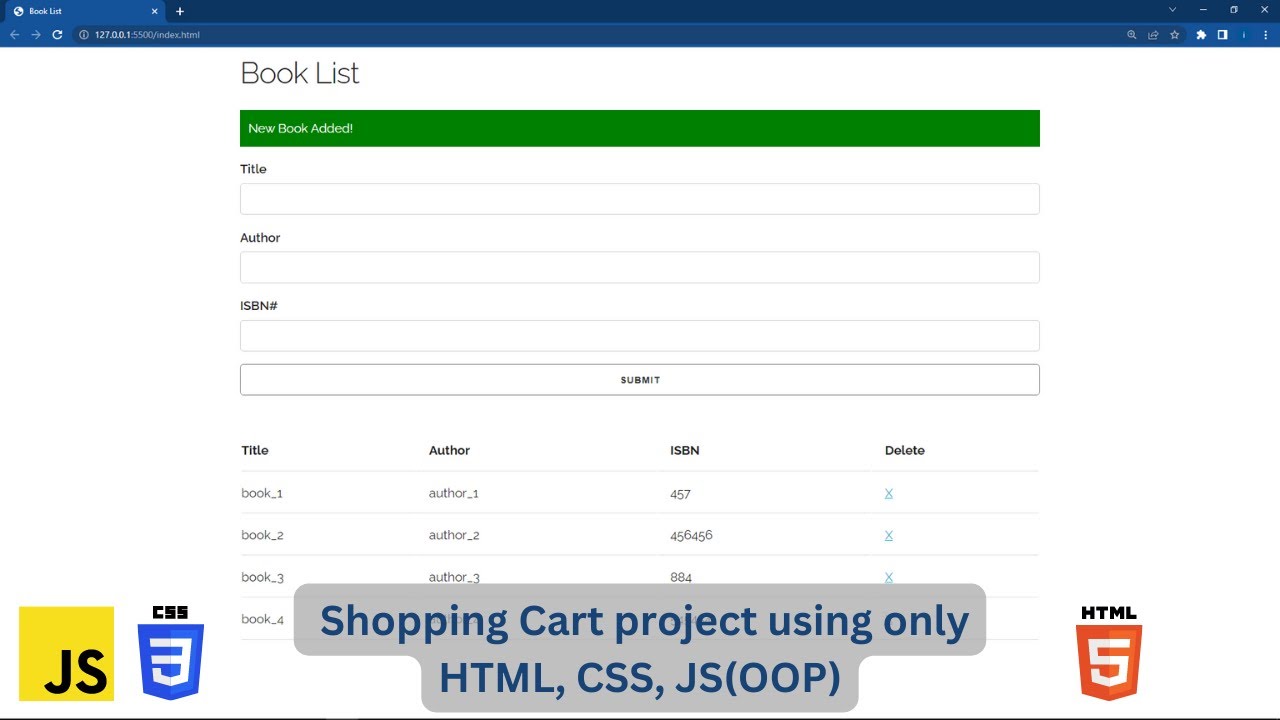Open the browser zoom indicator

pyautogui.click(x=1132, y=34)
